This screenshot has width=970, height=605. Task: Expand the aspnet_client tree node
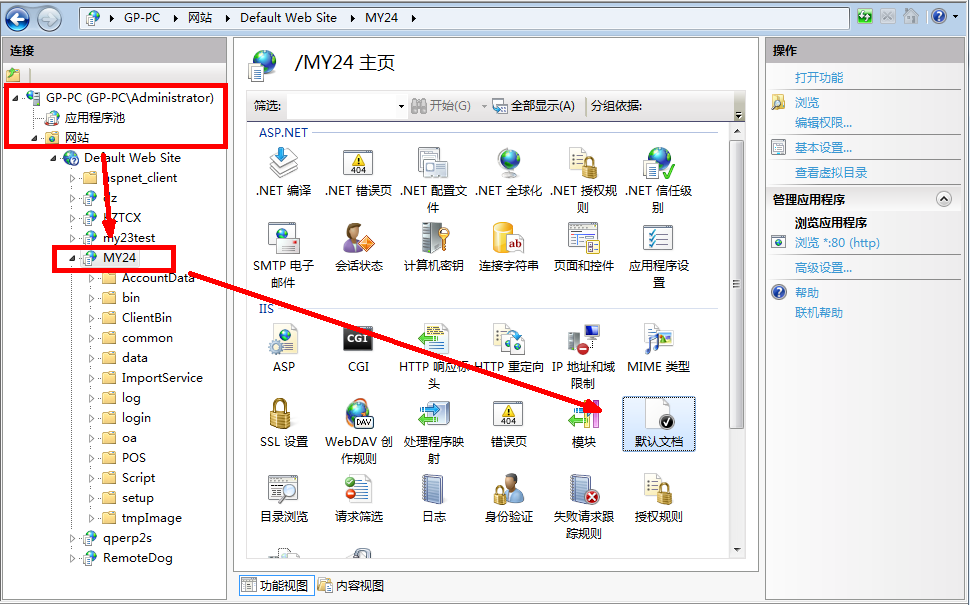72,178
